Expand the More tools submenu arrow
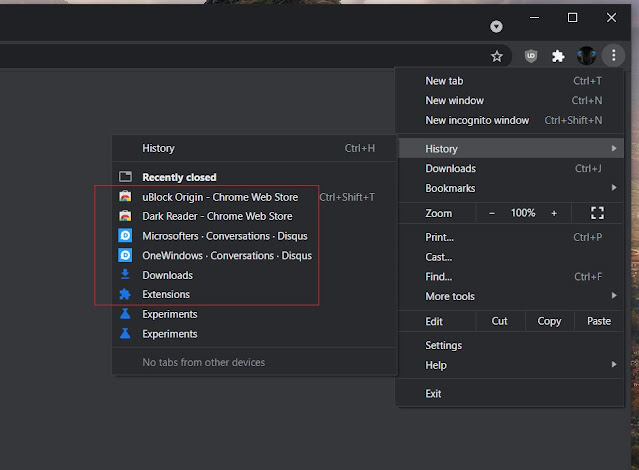The width and height of the screenshot is (639, 470). [x=614, y=295]
